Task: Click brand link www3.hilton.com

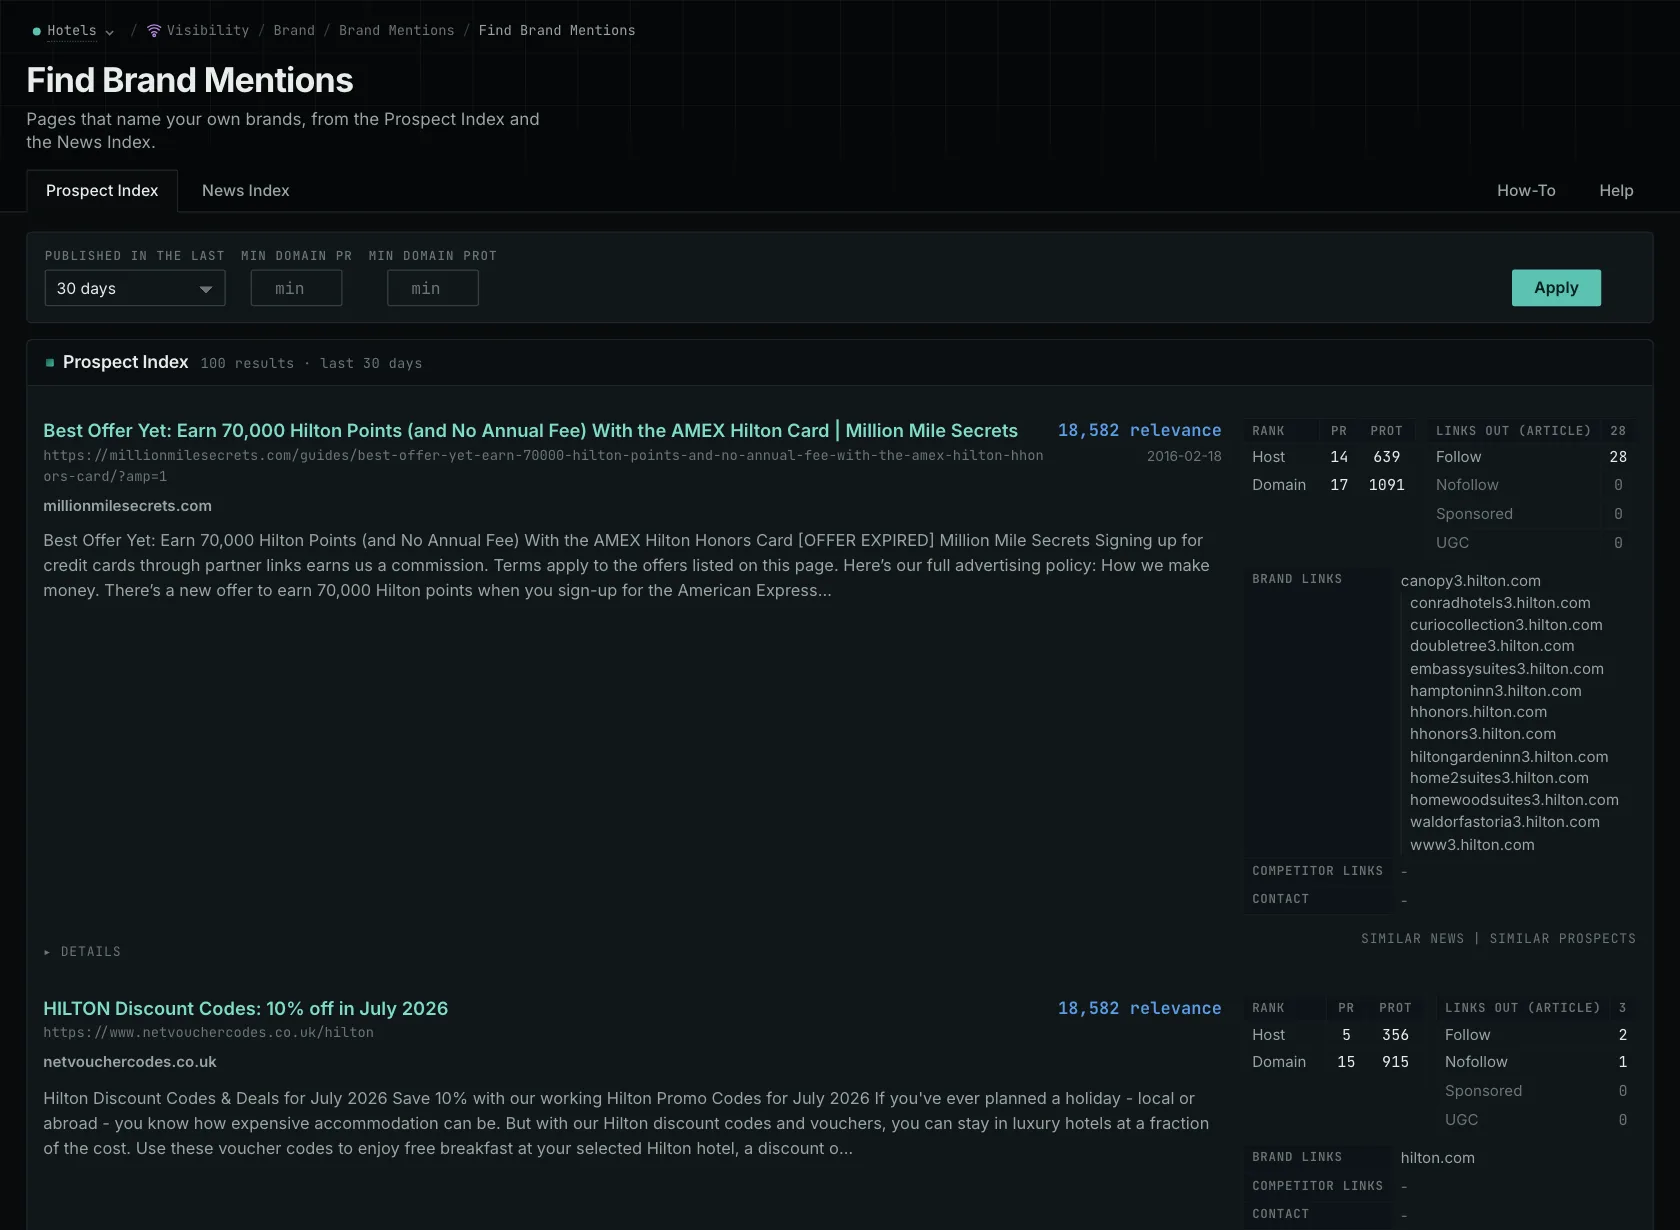Action: pyautogui.click(x=1472, y=845)
